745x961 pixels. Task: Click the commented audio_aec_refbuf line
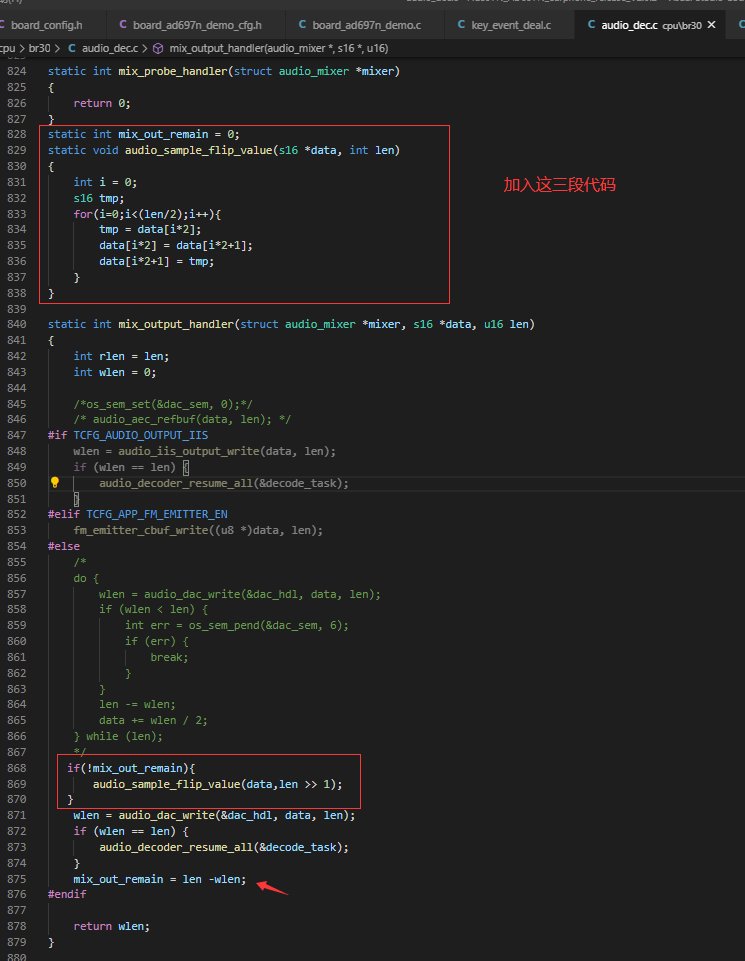(183, 419)
